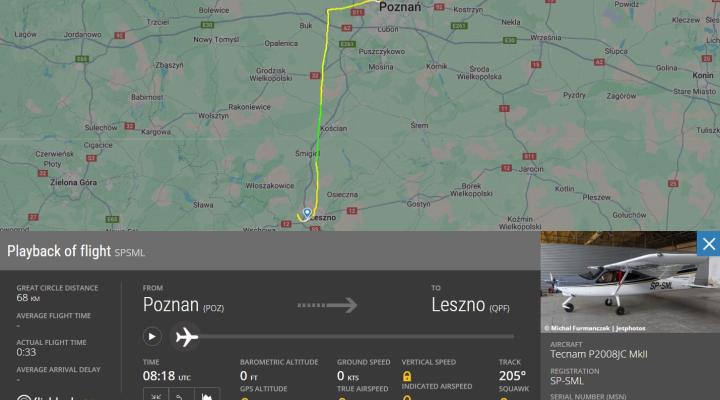Click the Poznan (POZ) origin airport

183,305
